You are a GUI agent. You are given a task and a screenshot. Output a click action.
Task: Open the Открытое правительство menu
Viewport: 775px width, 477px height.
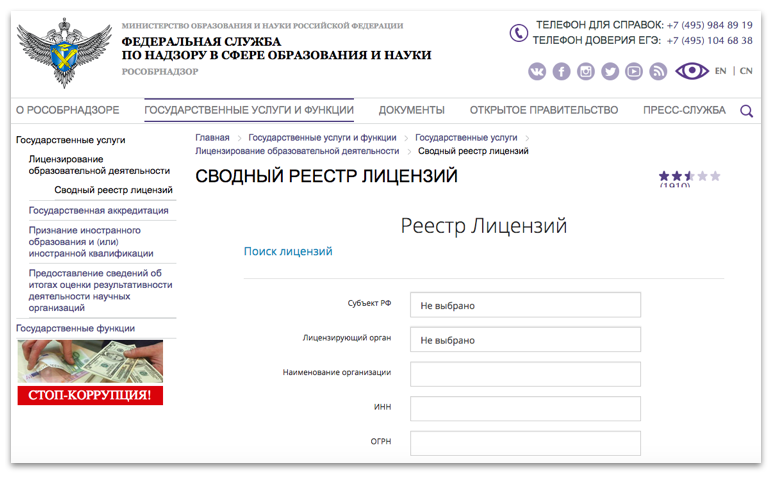544,110
